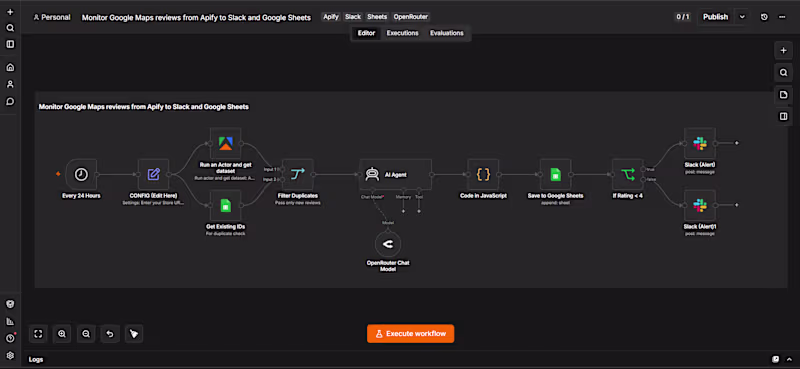Go to Home in left sidebar
Screen dimensions: 800x369
10,67
